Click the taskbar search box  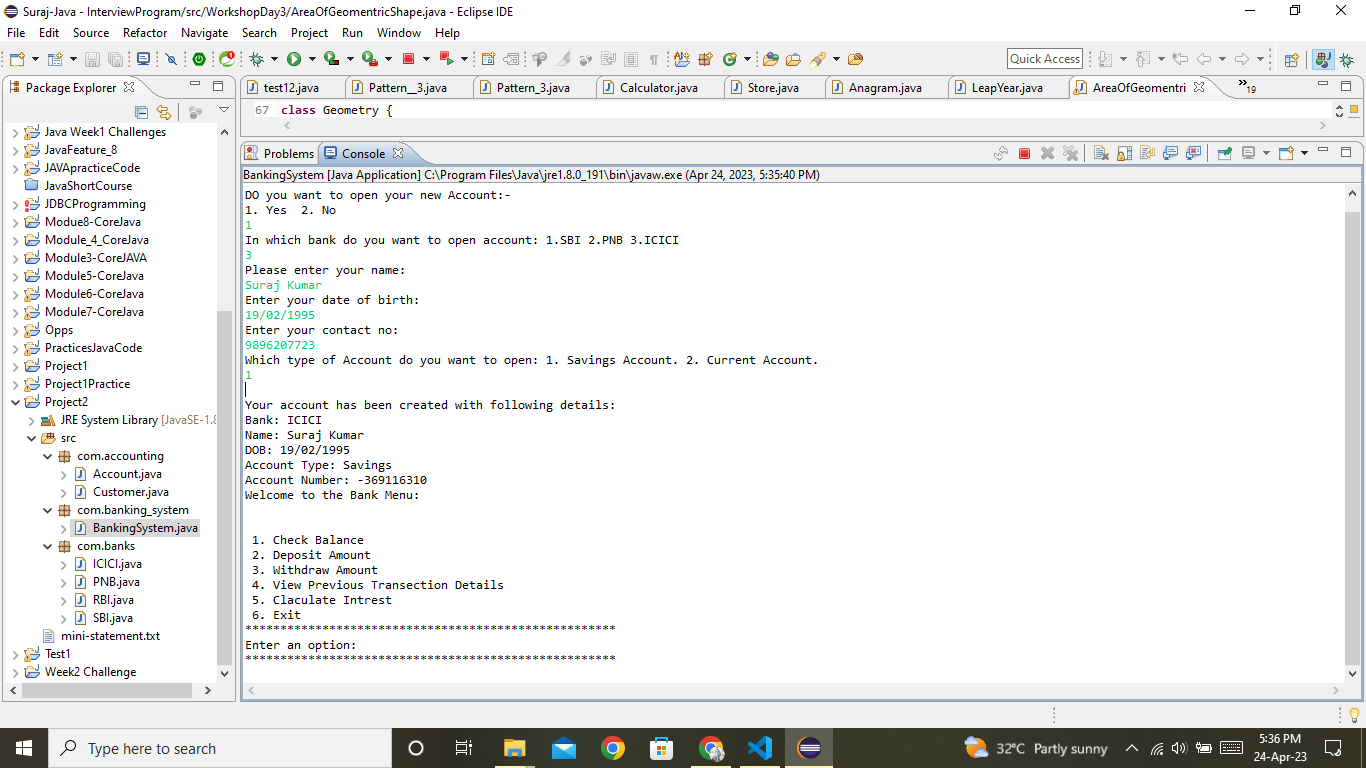(x=219, y=748)
